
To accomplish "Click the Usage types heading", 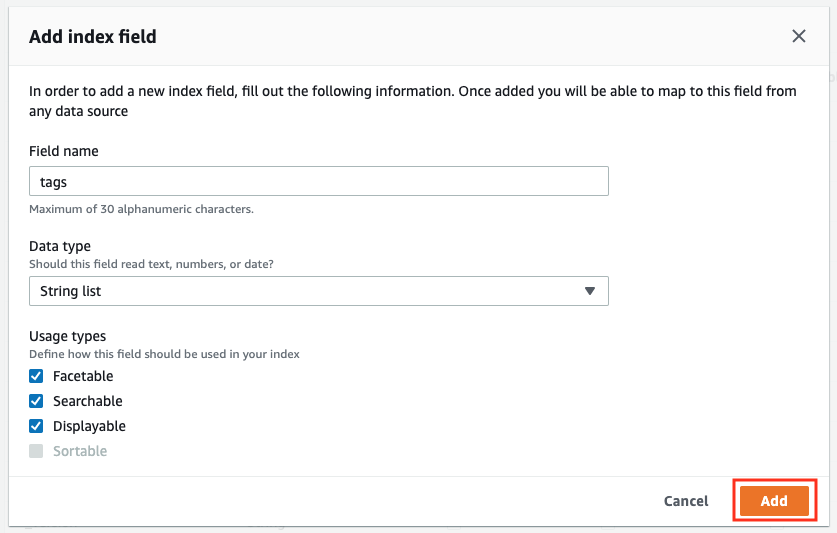I will pyautogui.click(x=67, y=336).
